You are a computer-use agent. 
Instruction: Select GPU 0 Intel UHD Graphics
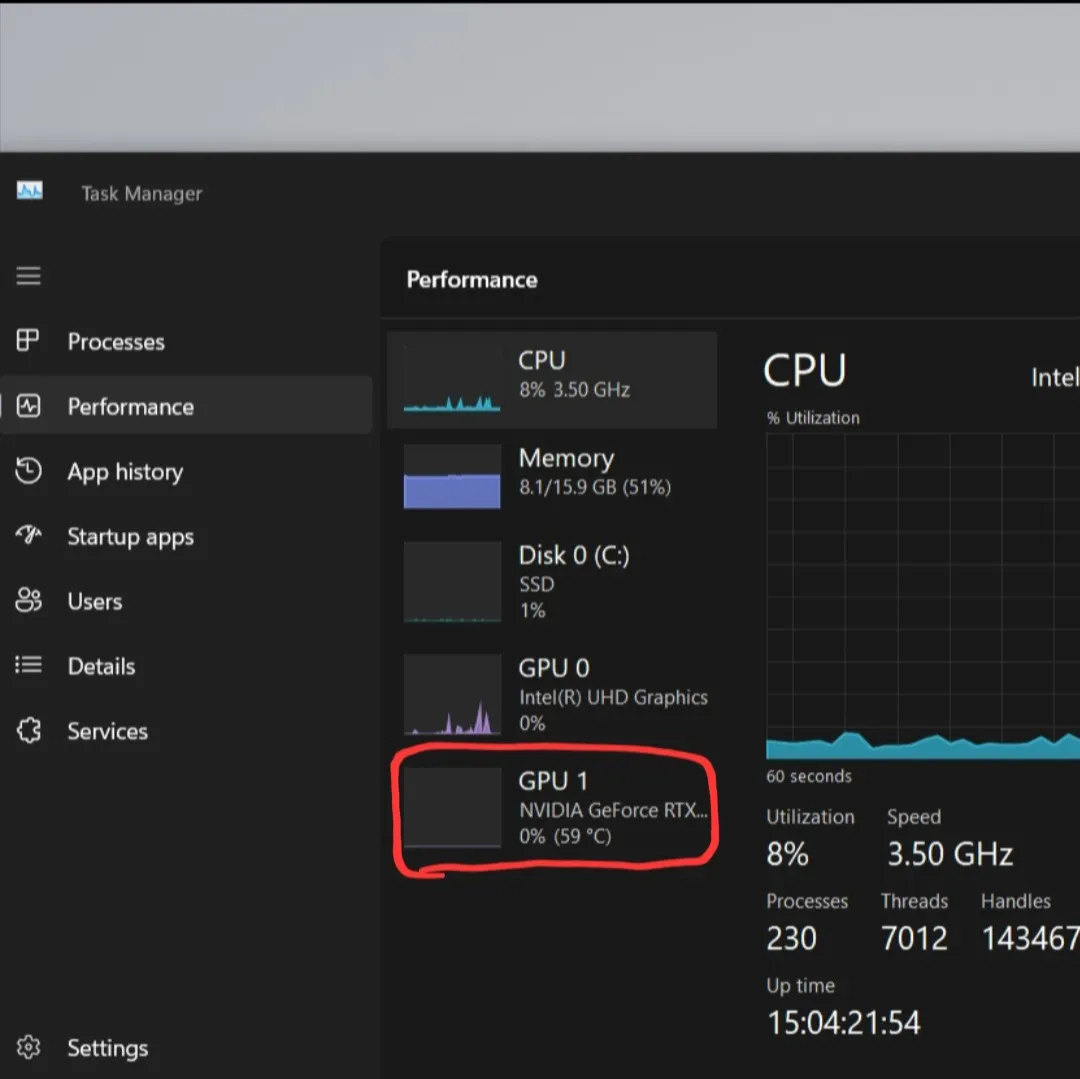pyautogui.click(x=552, y=694)
